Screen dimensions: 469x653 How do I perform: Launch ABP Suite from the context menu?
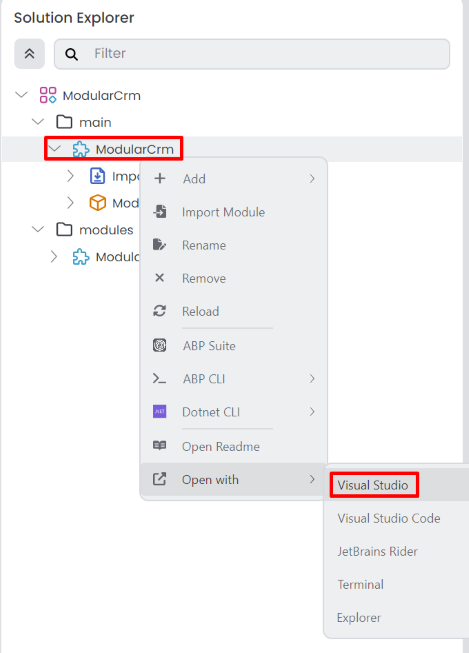pyautogui.click(x=234, y=346)
